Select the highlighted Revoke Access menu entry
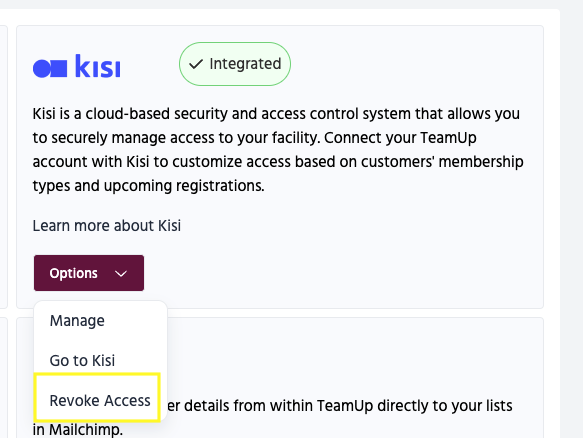Viewport: 583px width, 438px height. (x=97, y=397)
